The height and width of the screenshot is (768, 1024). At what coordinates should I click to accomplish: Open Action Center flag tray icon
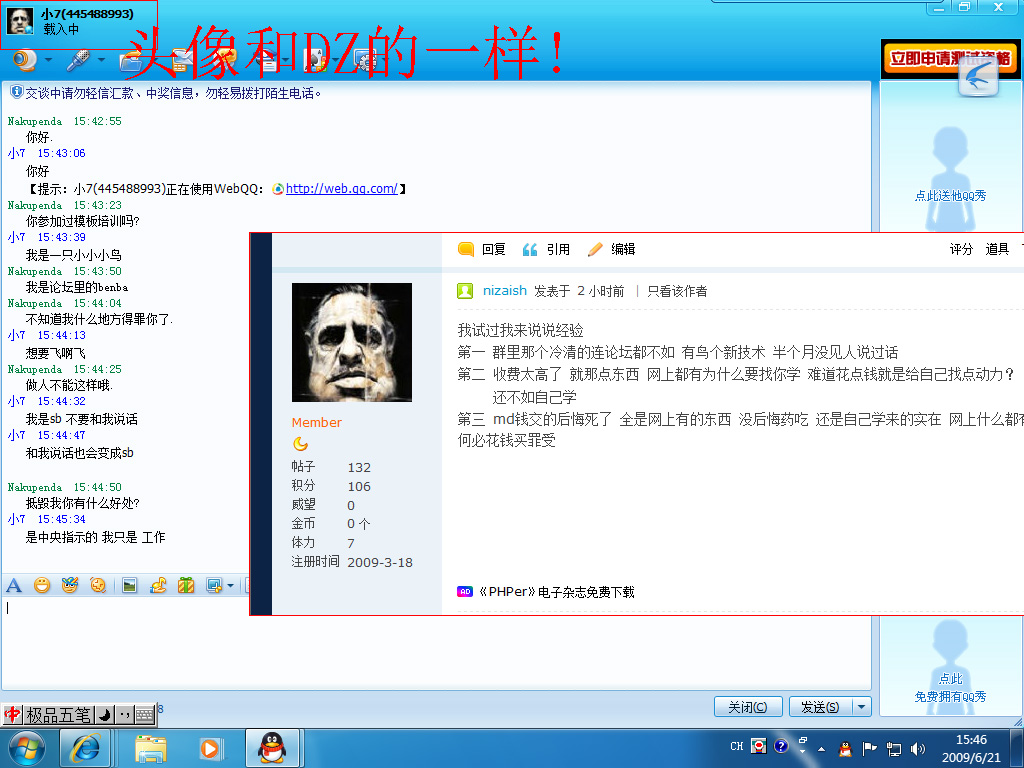pyautogui.click(x=869, y=748)
